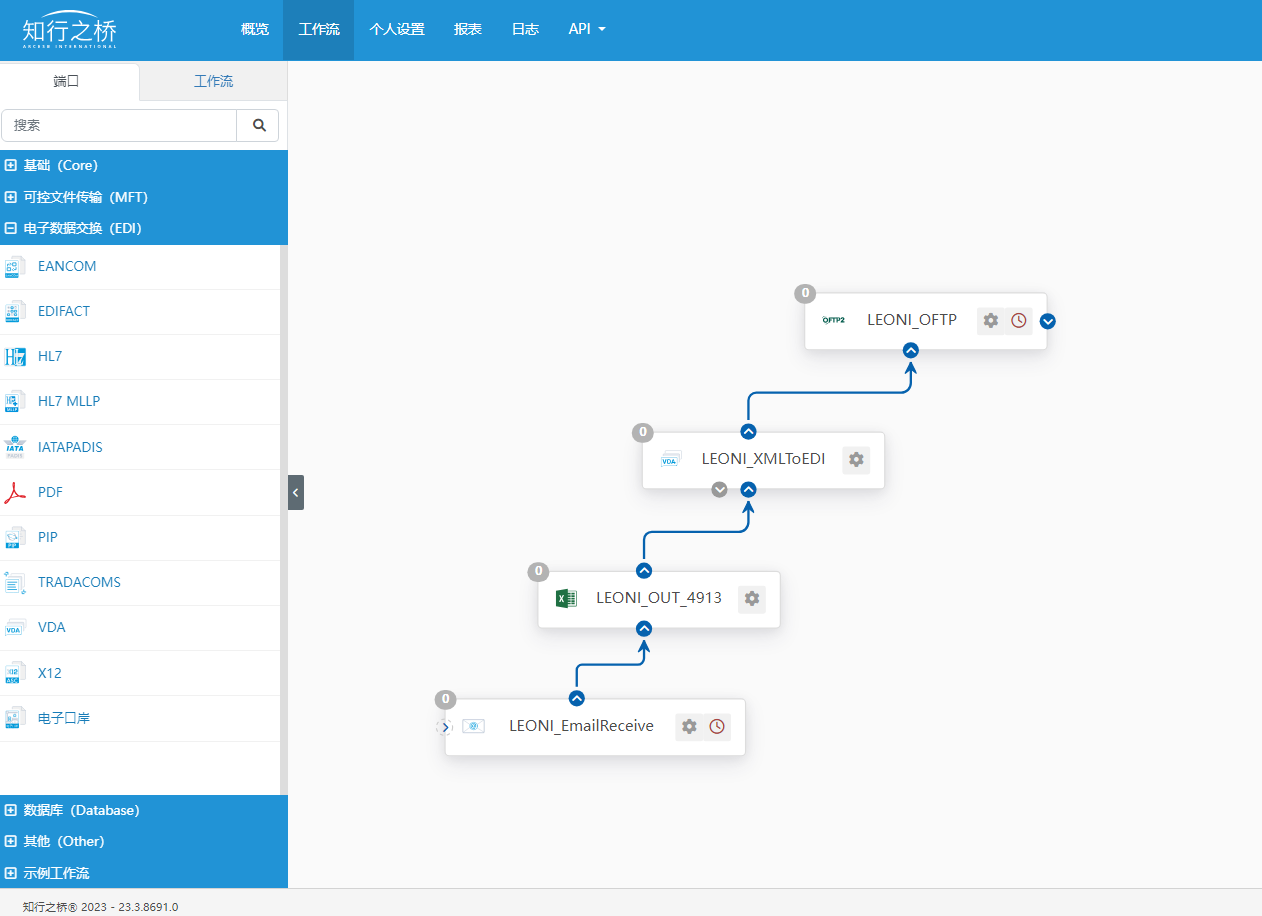Screen dimensions: 1262x916
Task: Collapse the 电子数据交换 (EDI) category
Action: point(11,229)
